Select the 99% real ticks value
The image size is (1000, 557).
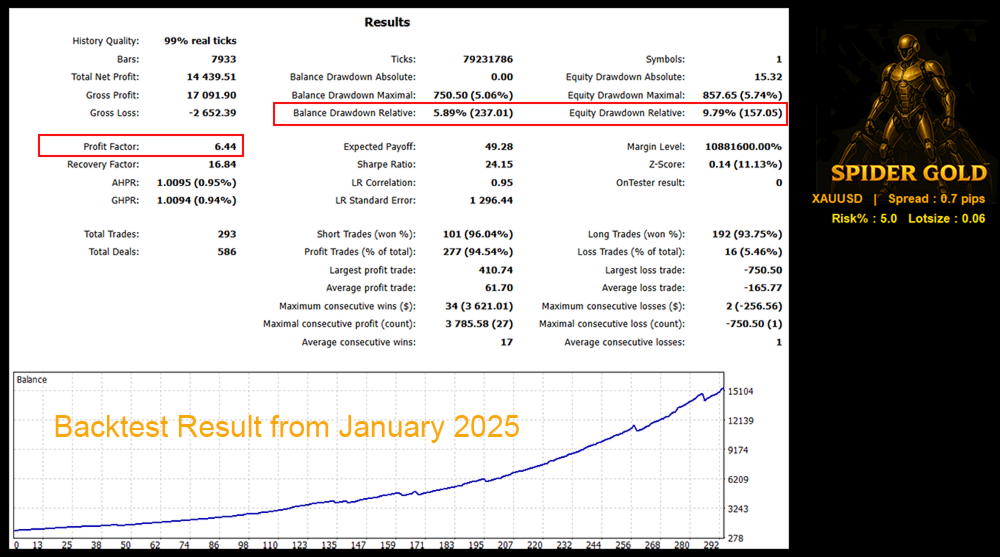(200, 41)
